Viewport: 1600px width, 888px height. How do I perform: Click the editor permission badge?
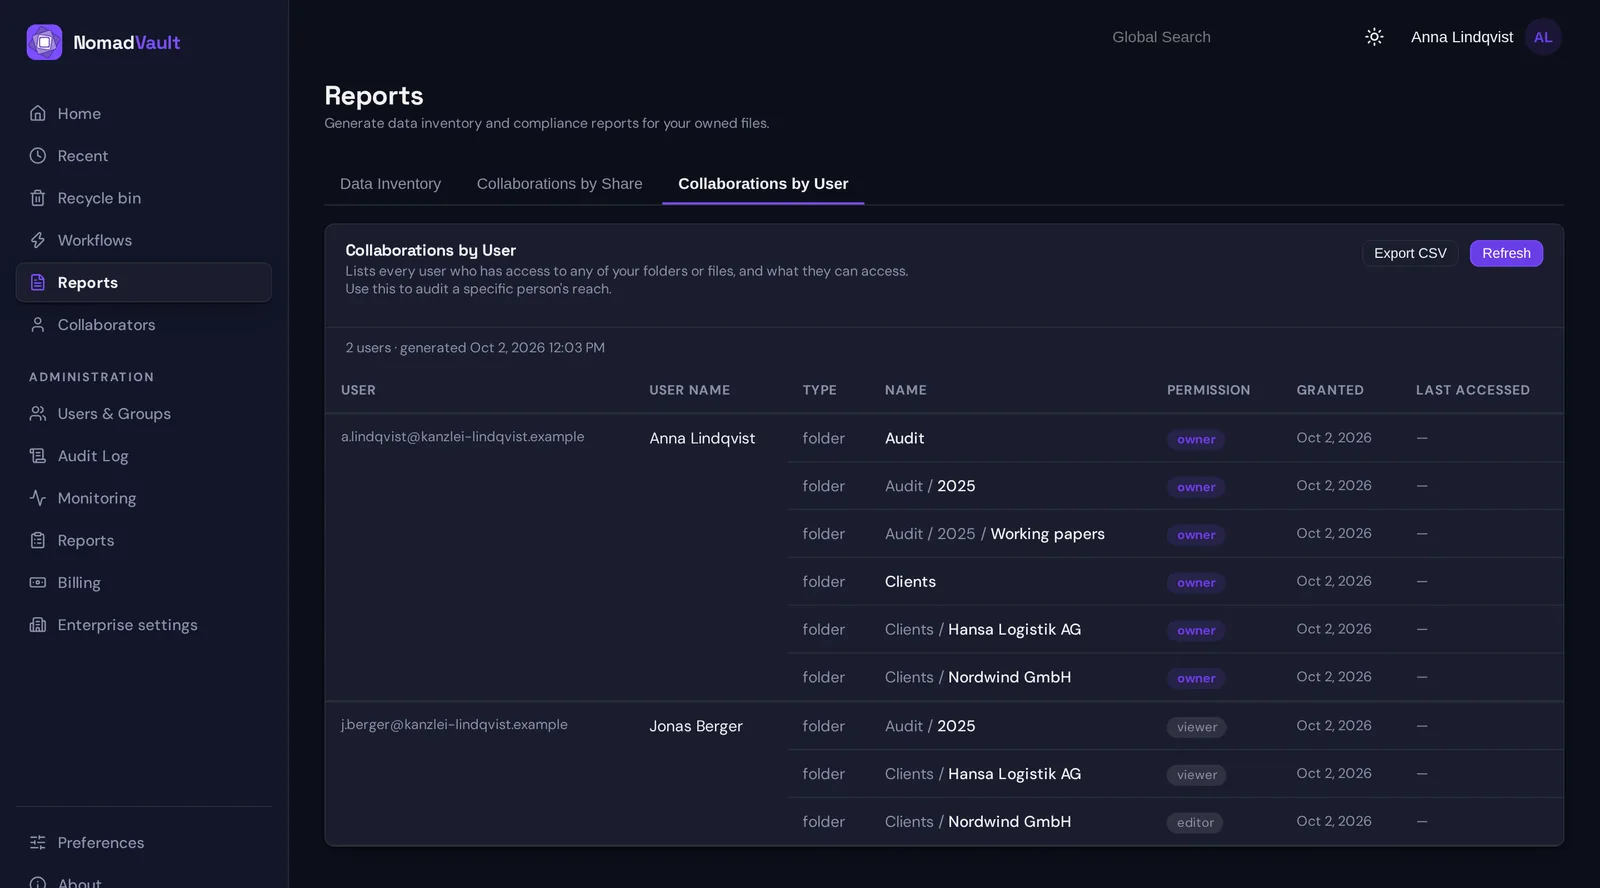[1195, 823]
